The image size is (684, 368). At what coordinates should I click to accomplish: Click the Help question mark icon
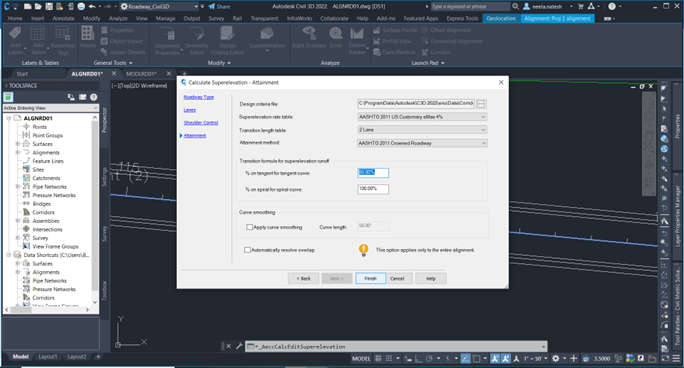[x=612, y=7]
